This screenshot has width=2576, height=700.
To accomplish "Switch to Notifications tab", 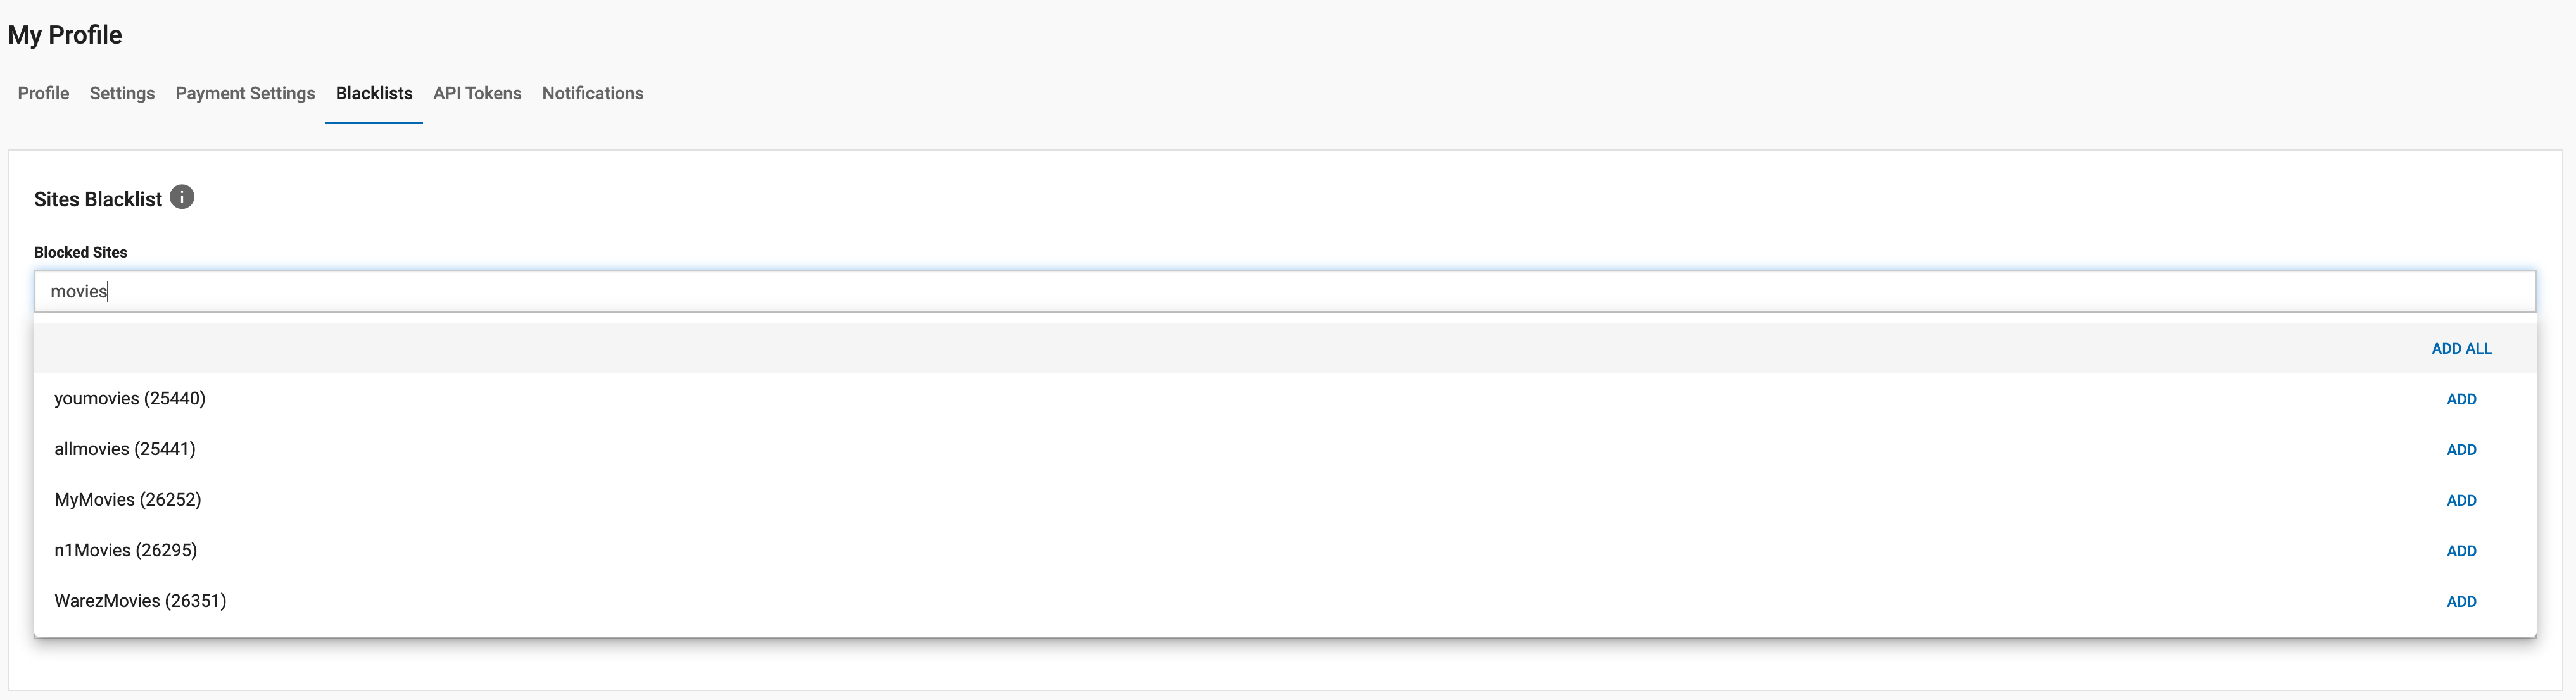I will pyautogui.click(x=592, y=93).
